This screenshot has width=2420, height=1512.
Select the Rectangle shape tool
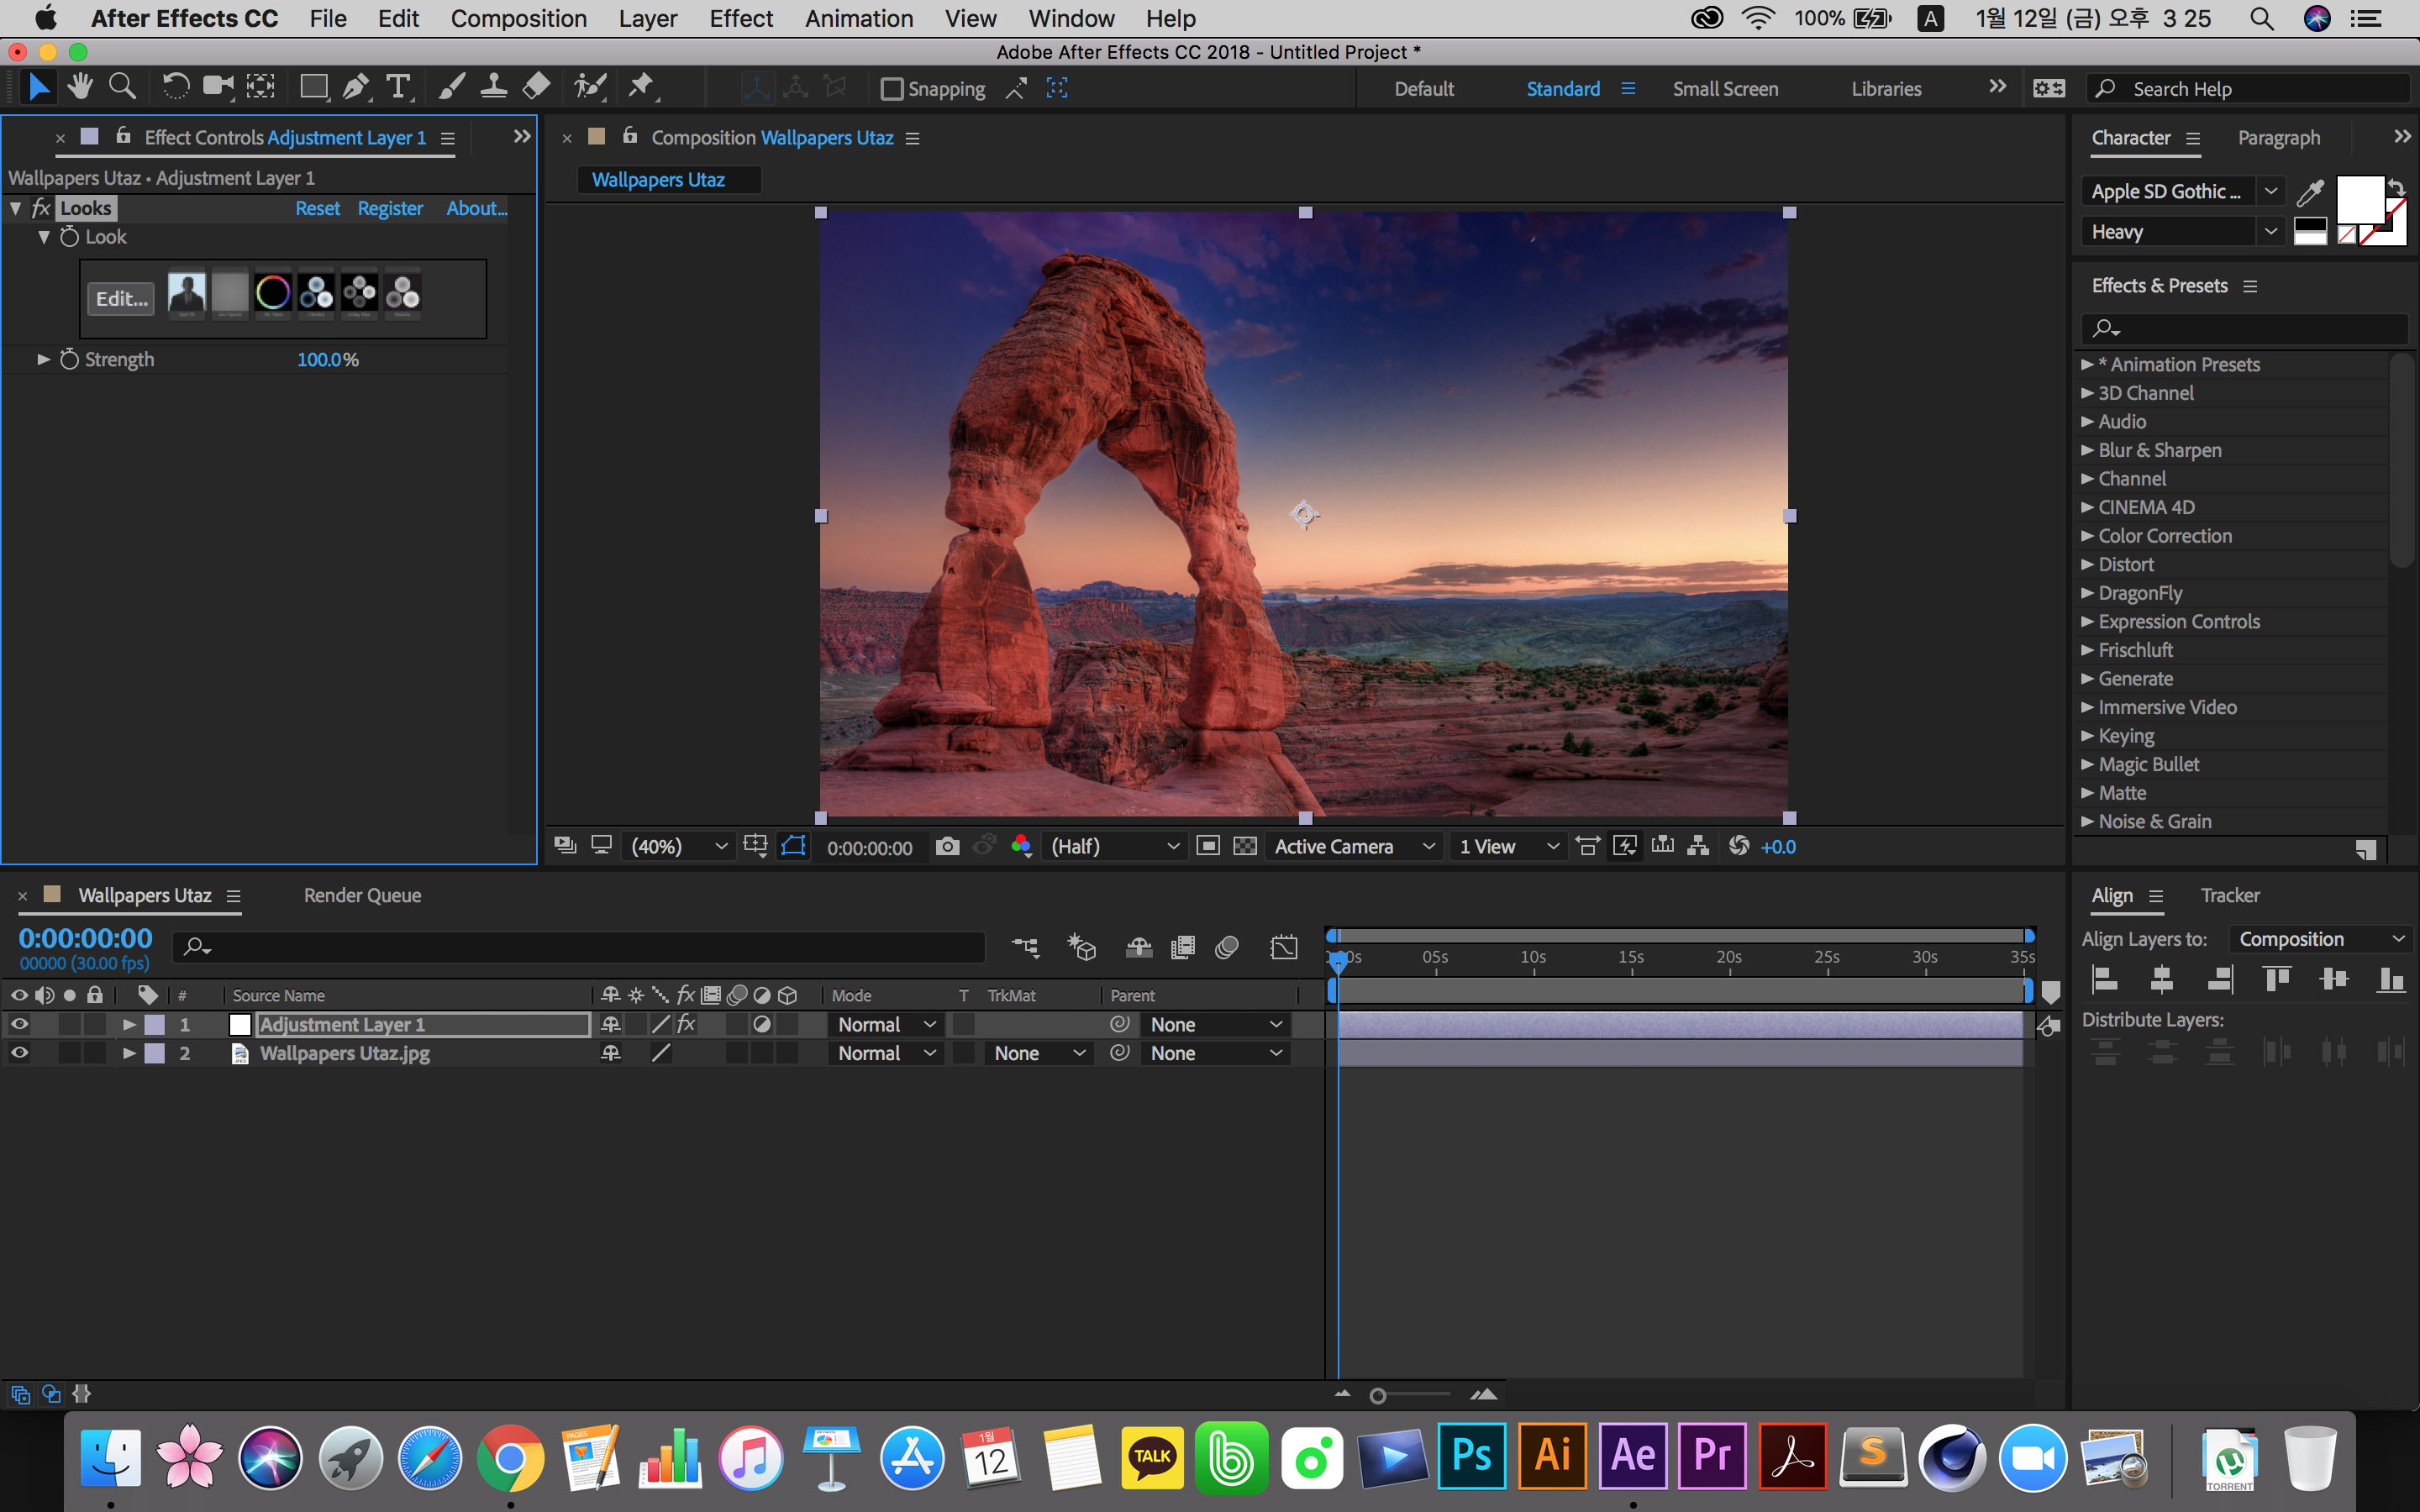[314, 88]
